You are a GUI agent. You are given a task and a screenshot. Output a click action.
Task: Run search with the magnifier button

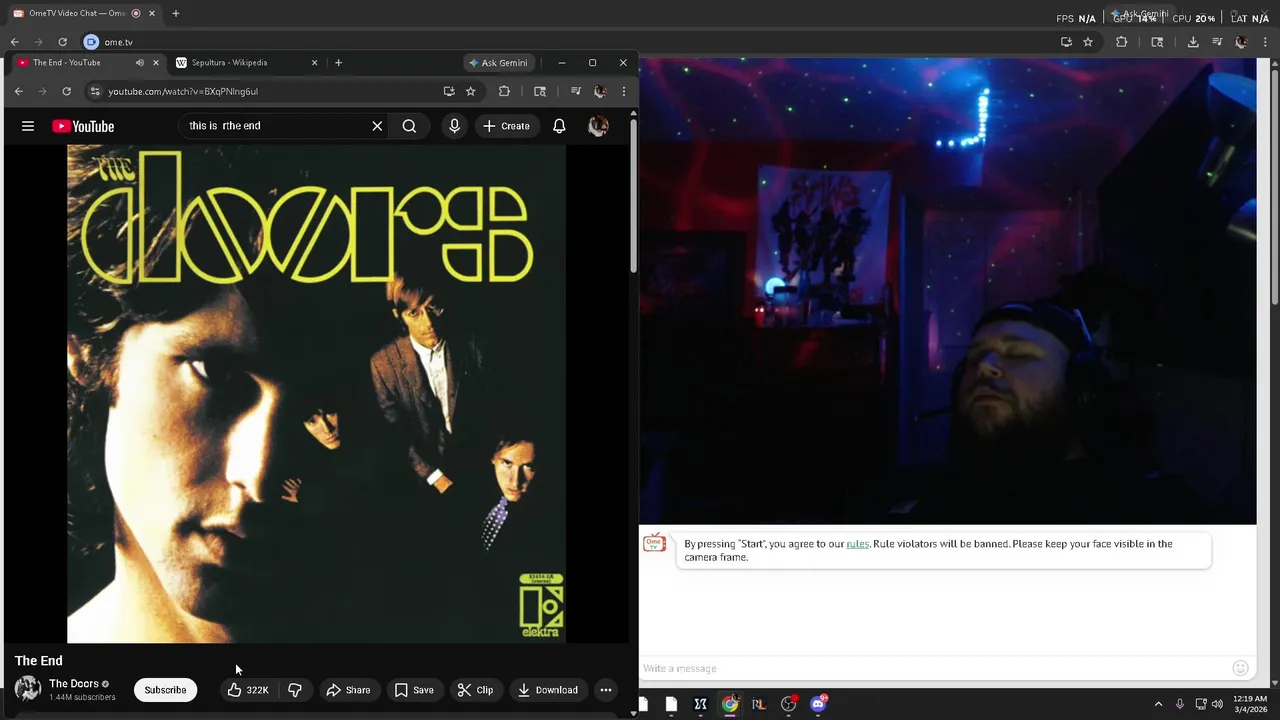[x=409, y=126]
